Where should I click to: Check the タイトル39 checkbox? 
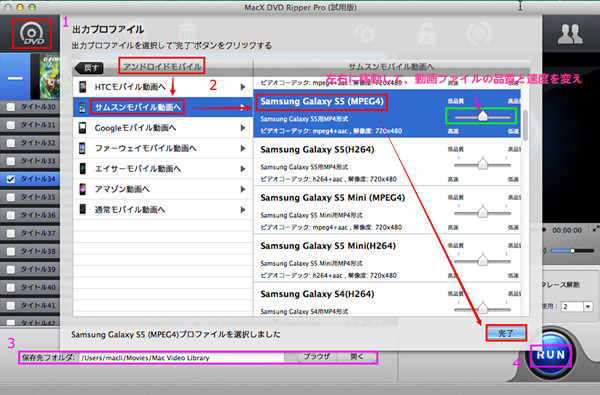point(11,269)
